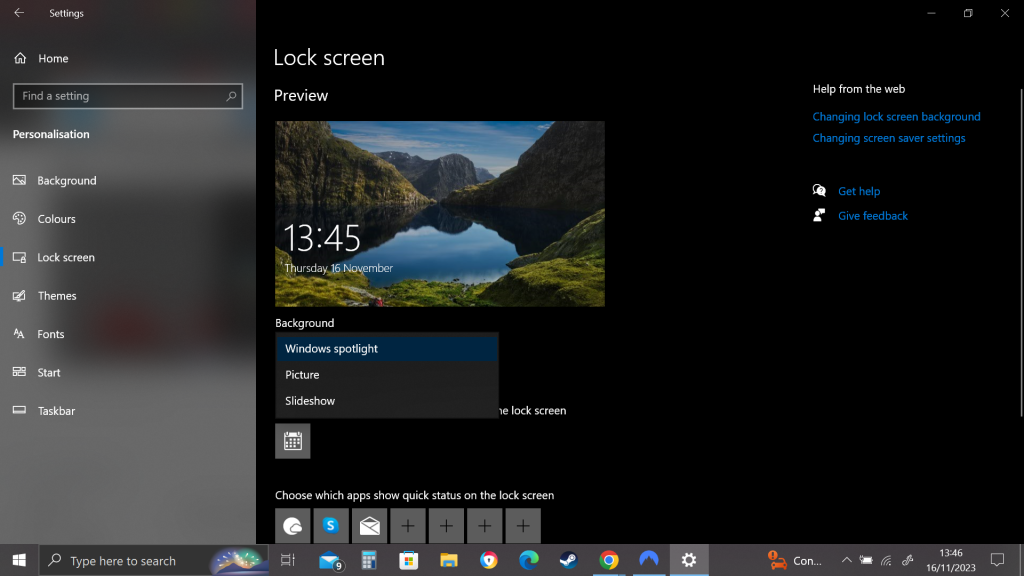Click the Edge quick status icon

(x=292, y=526)
